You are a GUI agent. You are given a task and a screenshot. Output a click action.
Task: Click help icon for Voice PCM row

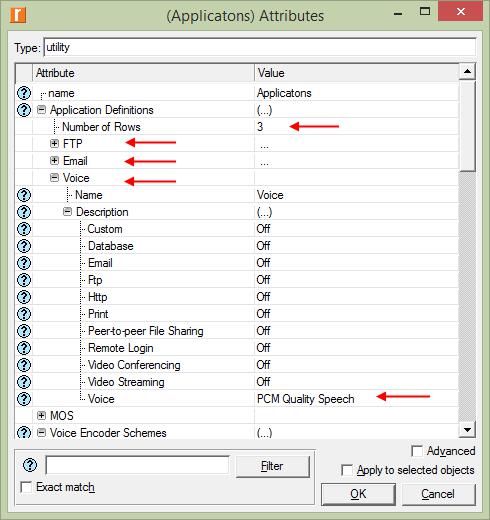24,399
